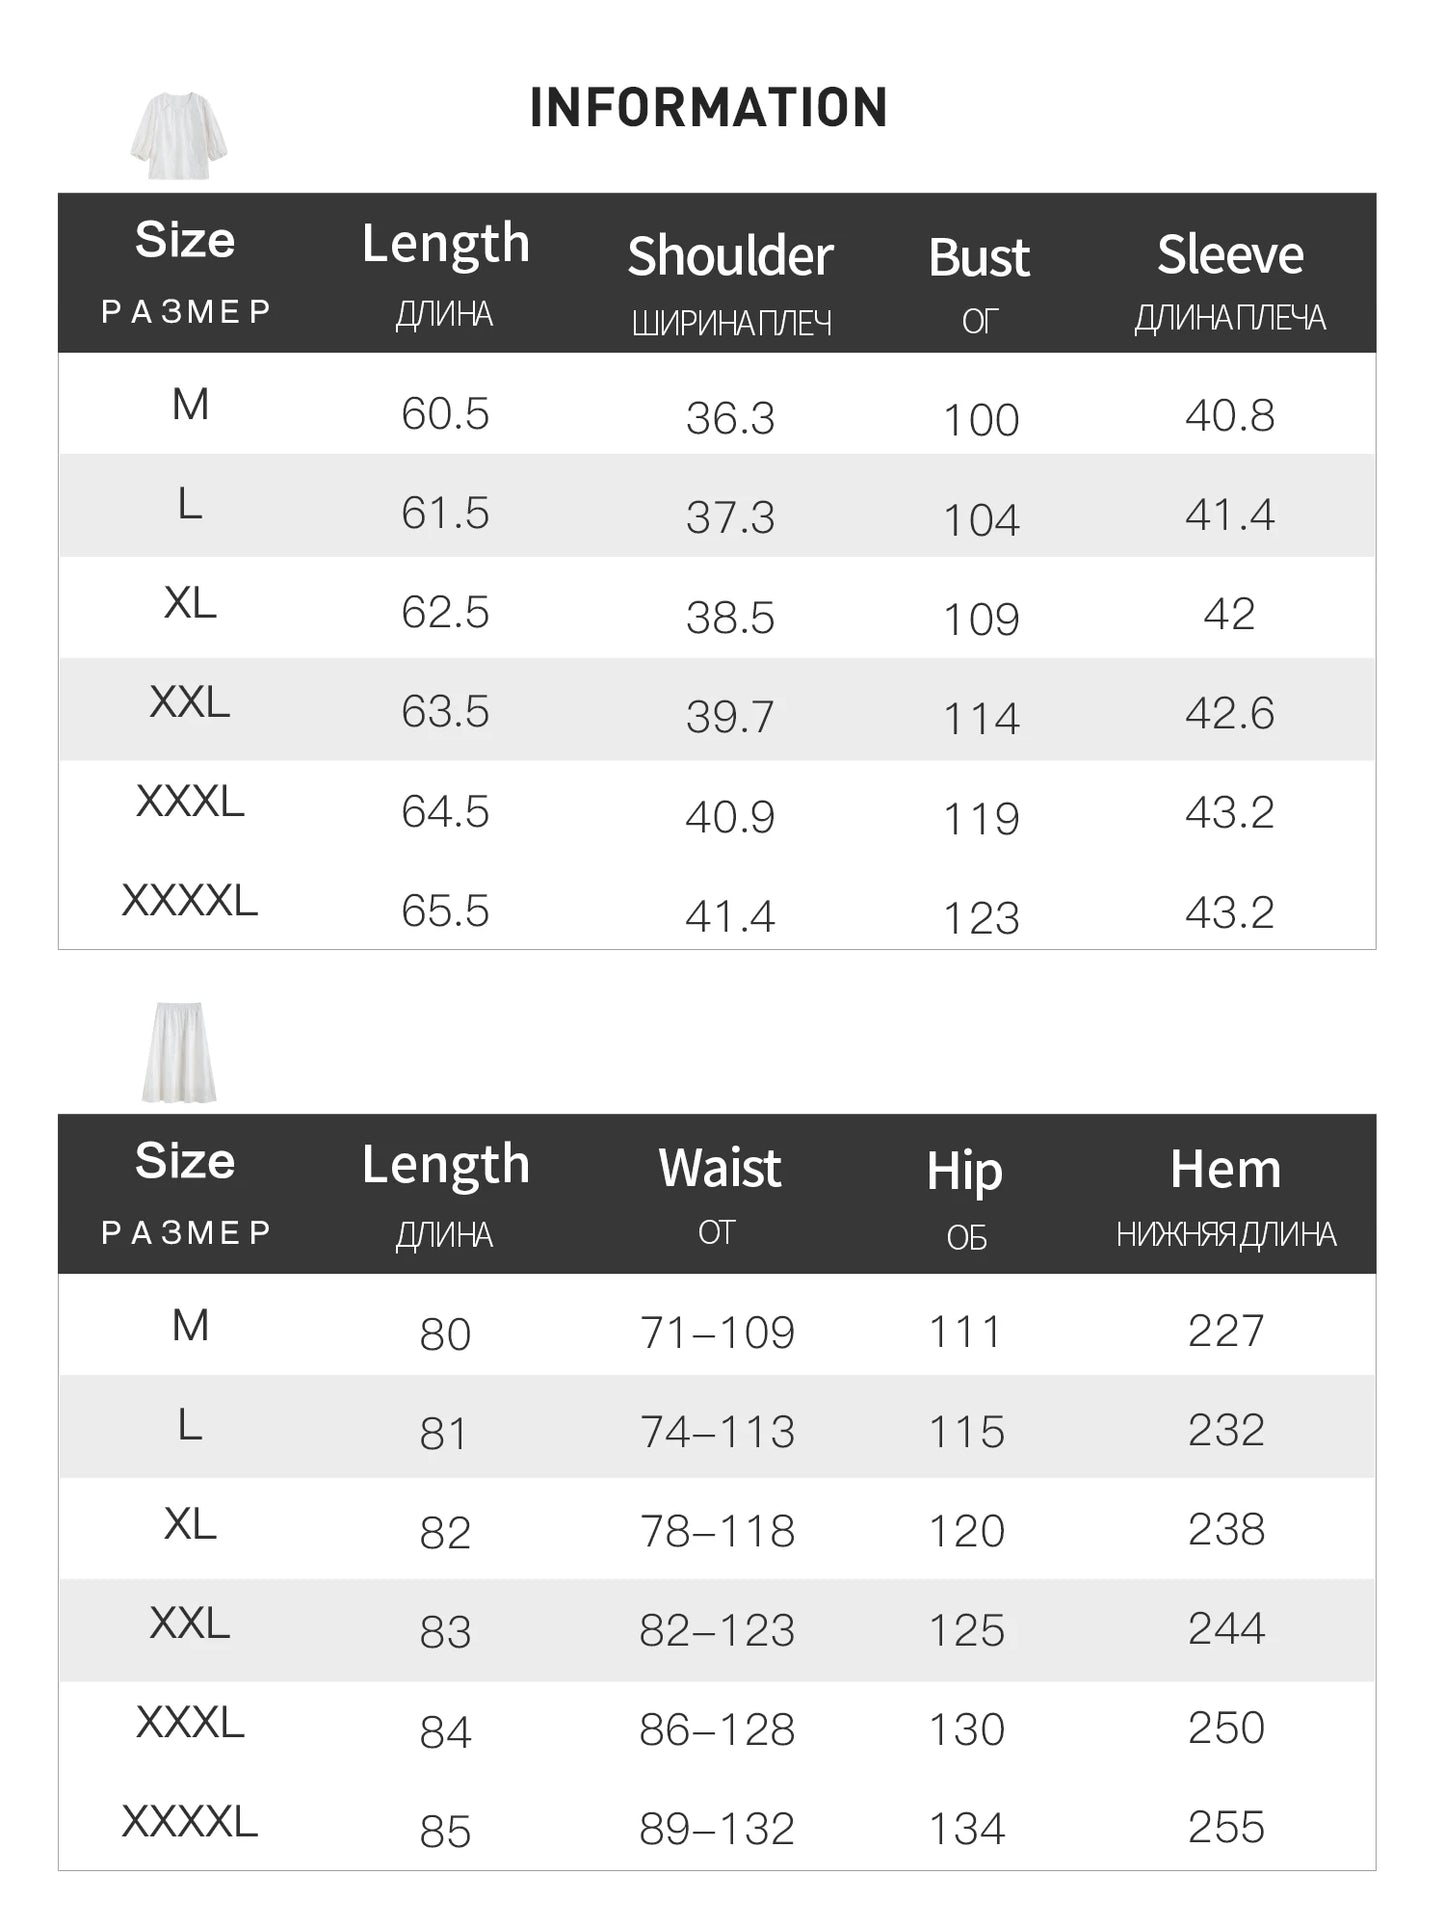The width and height of the screenshot is (1445, 1927).
Task: Click the blouse length value 65.5
Action: [445, 912]
